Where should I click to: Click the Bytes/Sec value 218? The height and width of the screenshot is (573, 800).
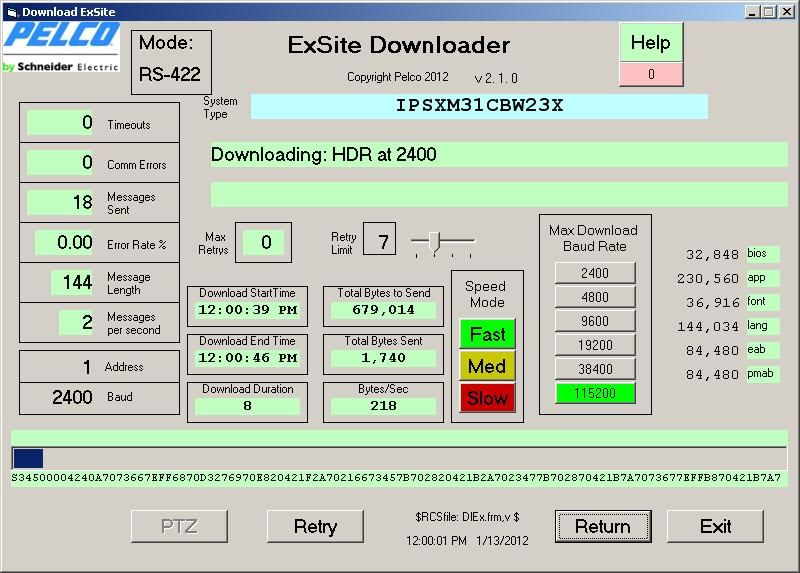(x=383, y=406)
